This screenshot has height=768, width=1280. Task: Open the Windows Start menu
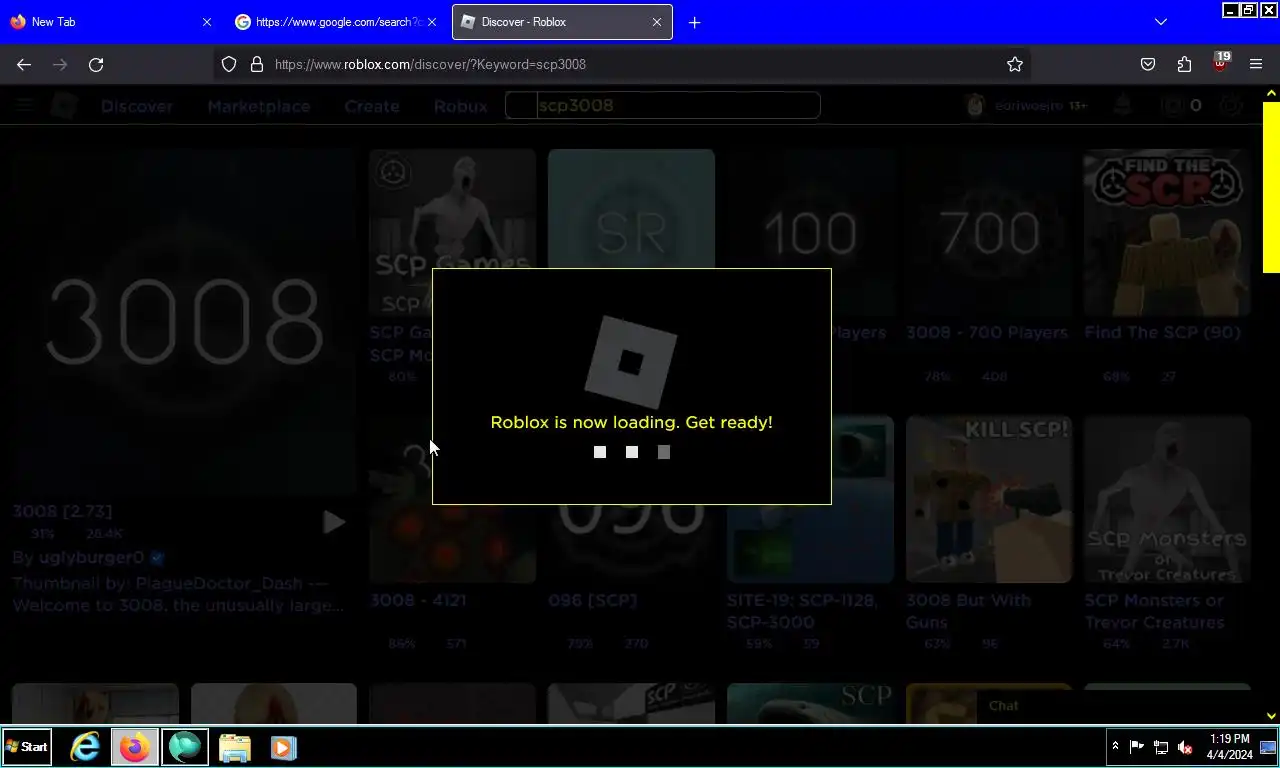coord(27,747)
